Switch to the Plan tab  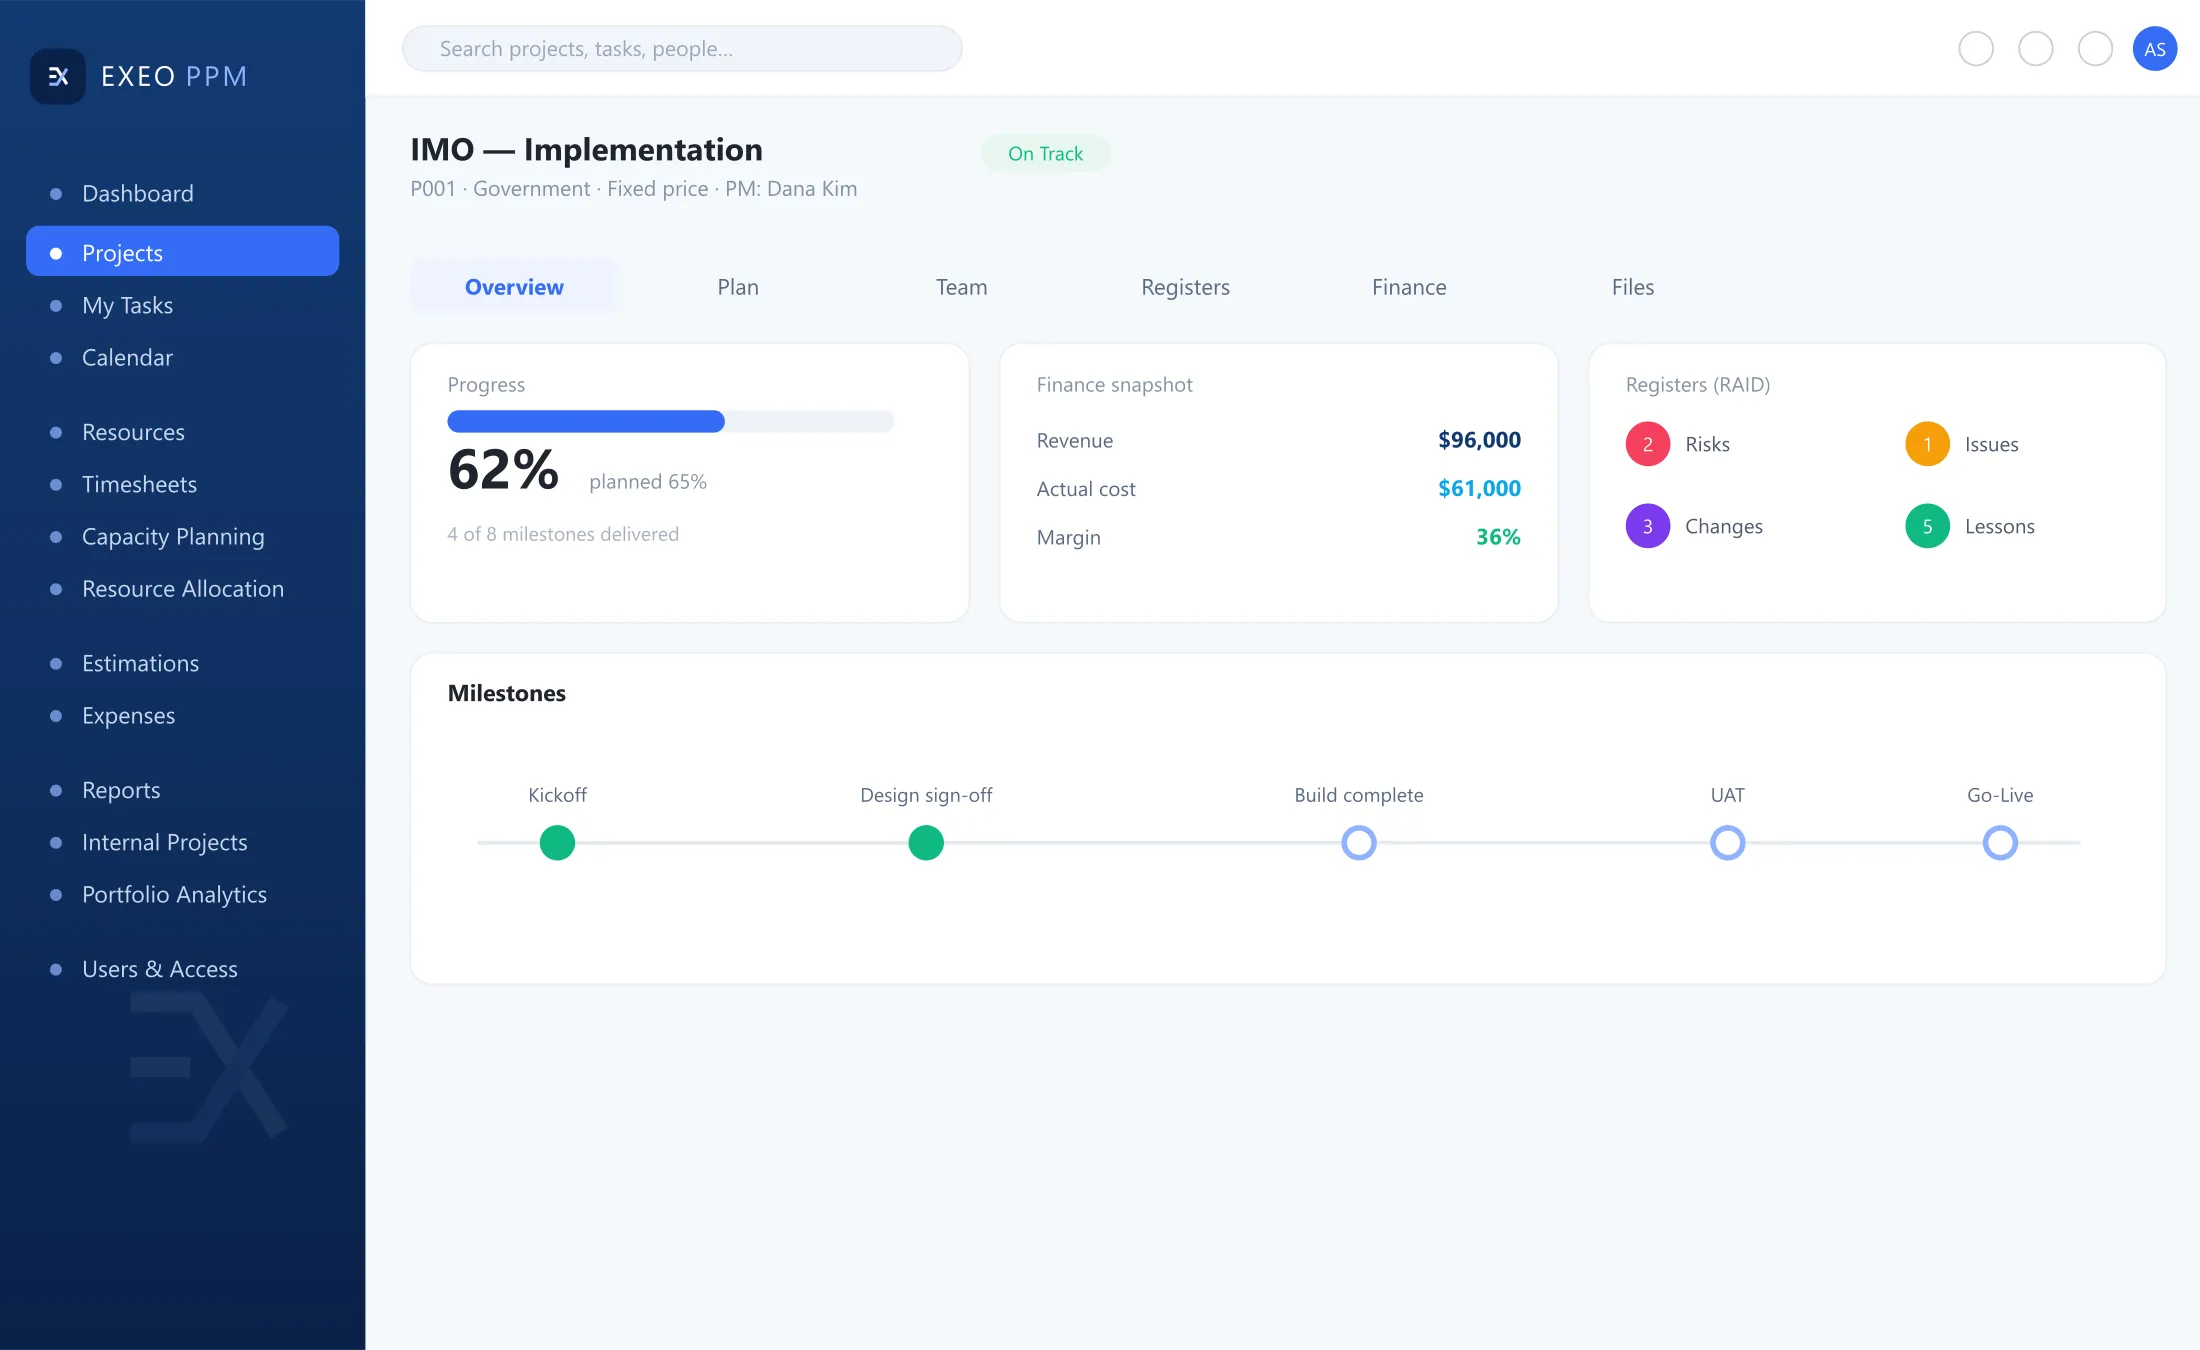(738, 287)
